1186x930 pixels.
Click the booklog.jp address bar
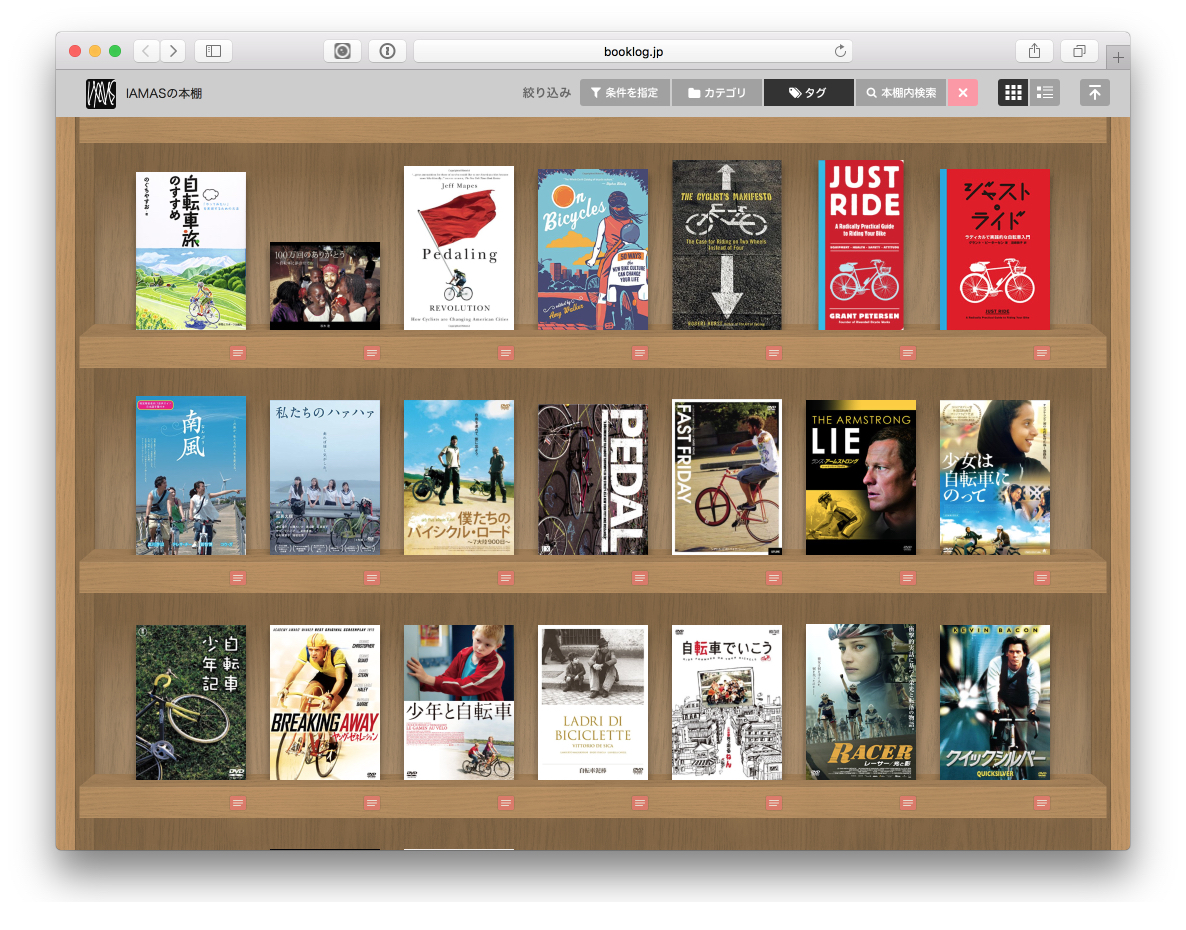pyautogui.click(x=632, y=51)
